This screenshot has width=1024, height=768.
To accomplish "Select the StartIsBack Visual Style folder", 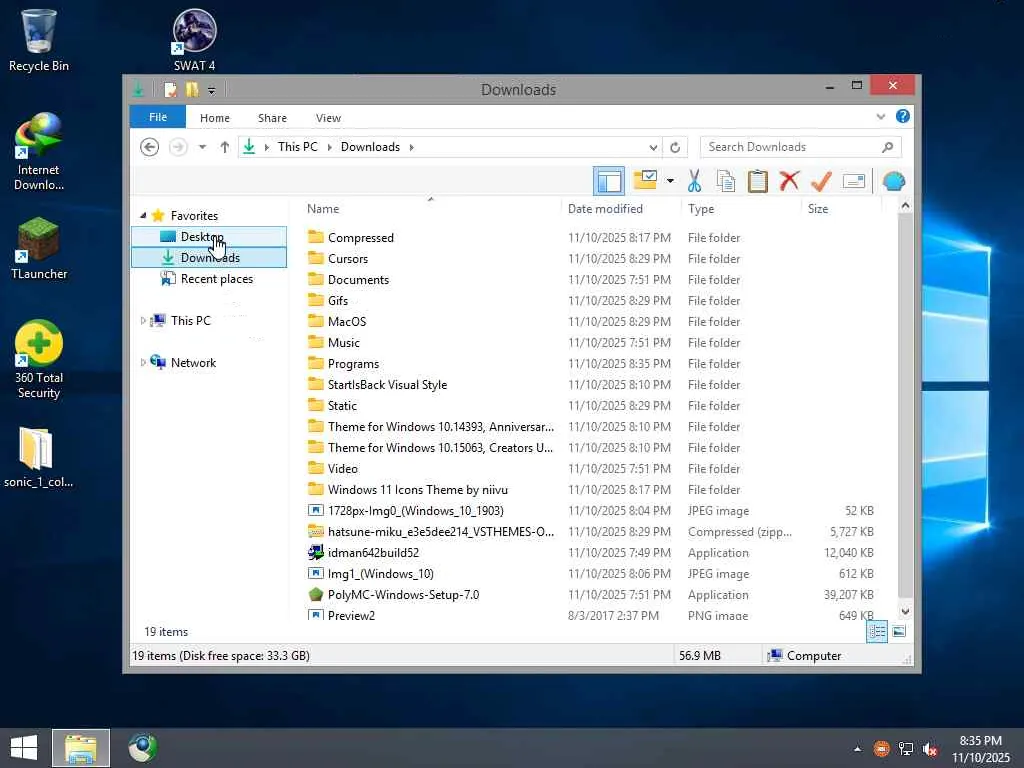I will (x=387, y=385).
